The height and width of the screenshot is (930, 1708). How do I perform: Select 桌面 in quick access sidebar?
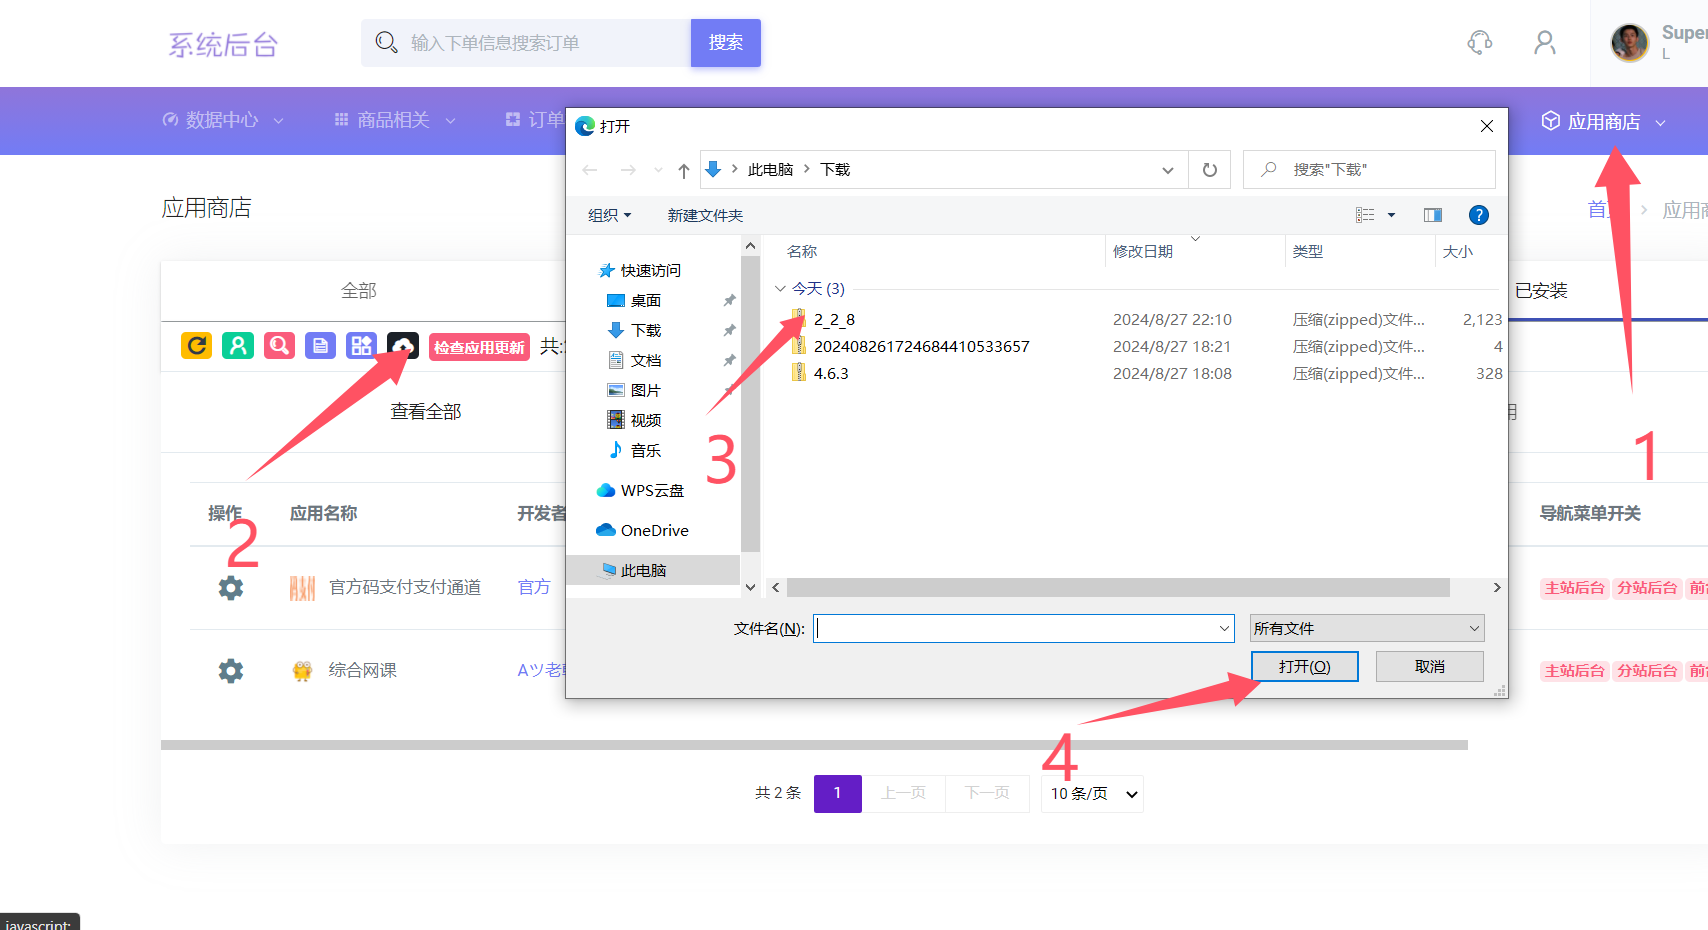point(645,301)
